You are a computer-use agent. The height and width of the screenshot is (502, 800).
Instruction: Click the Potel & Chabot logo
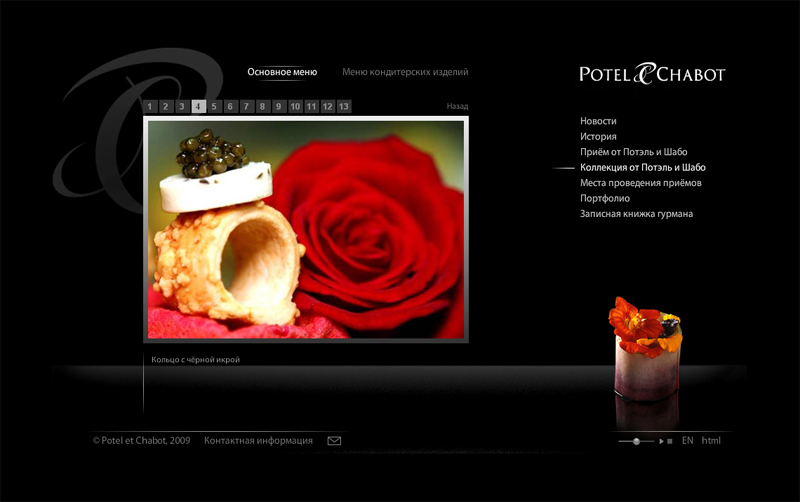[x=652, y=74]
